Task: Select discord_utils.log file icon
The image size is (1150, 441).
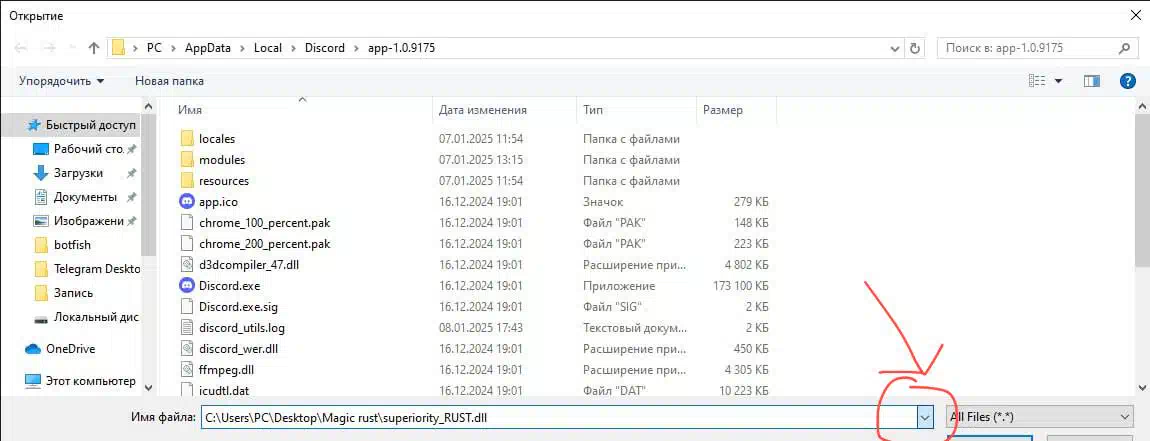Action: click(x=186, y=328)
